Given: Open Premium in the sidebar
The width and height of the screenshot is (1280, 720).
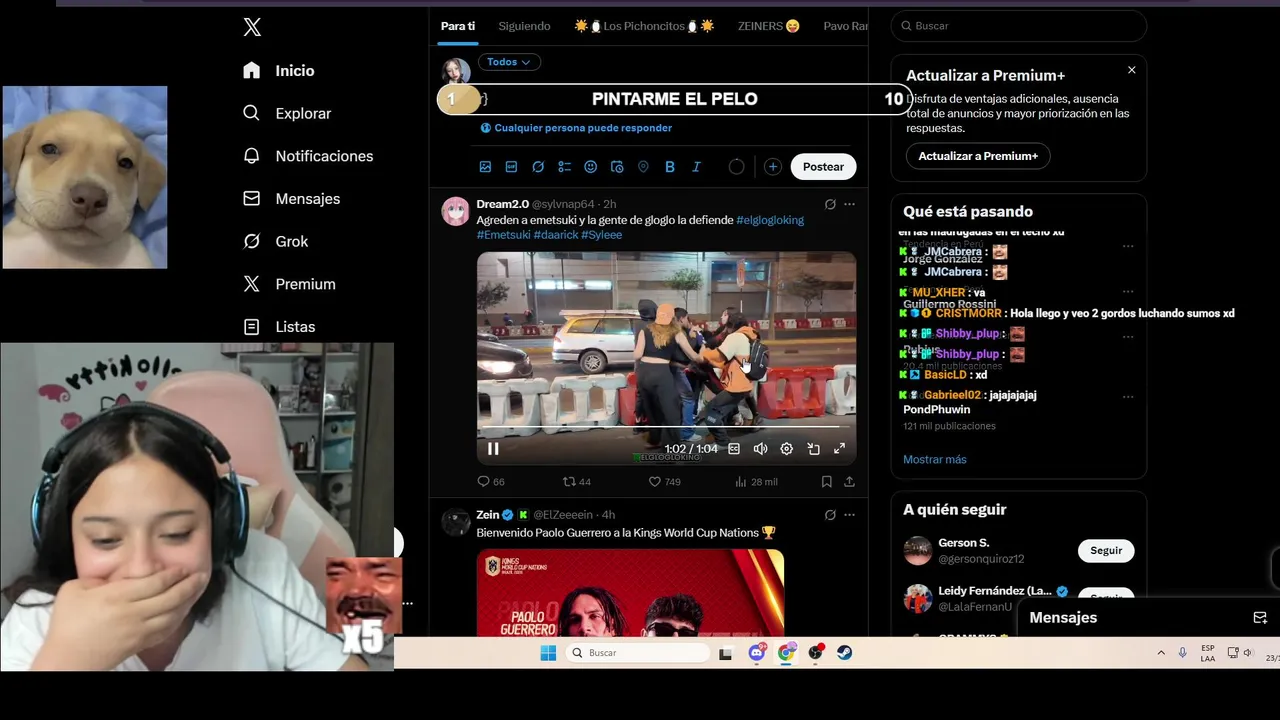Looking at the screenshot, I should click(x=289, y=284).
